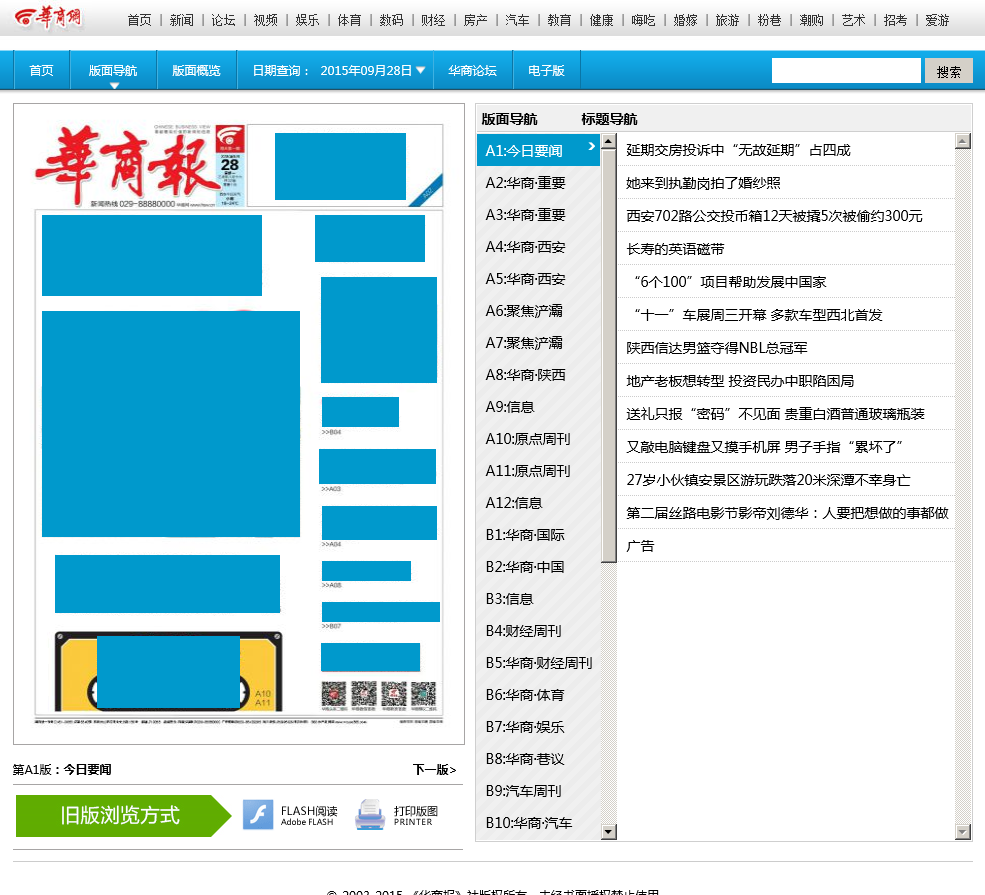Open the 广告 entry in title list
This screenshot has width=985, height=895.
[x=640, y=546]
